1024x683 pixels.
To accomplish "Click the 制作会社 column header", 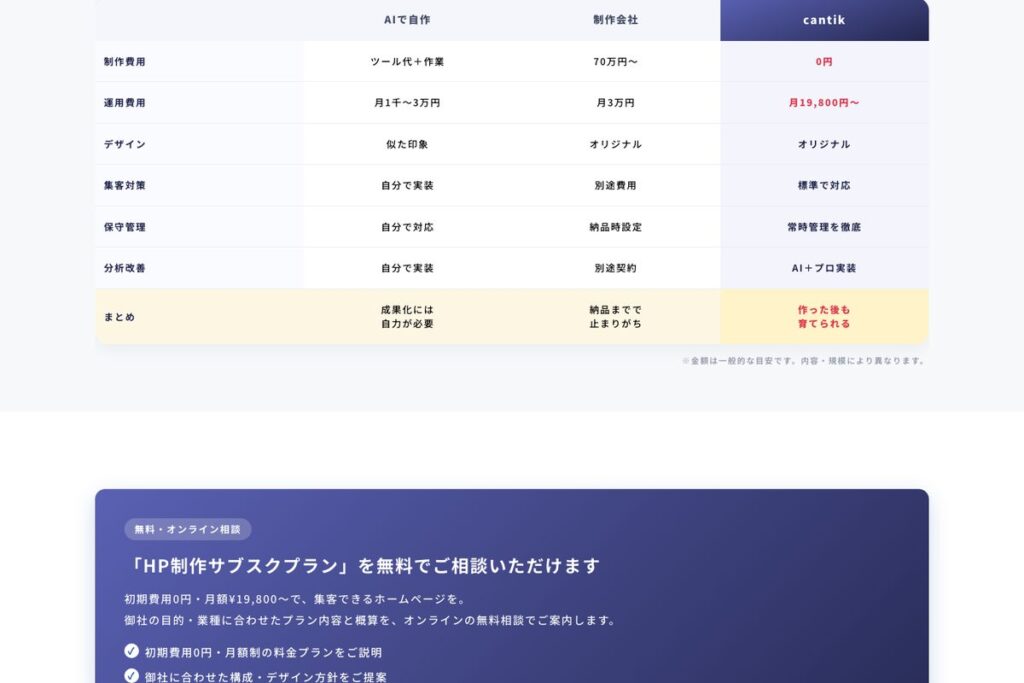I will point(615,20).
